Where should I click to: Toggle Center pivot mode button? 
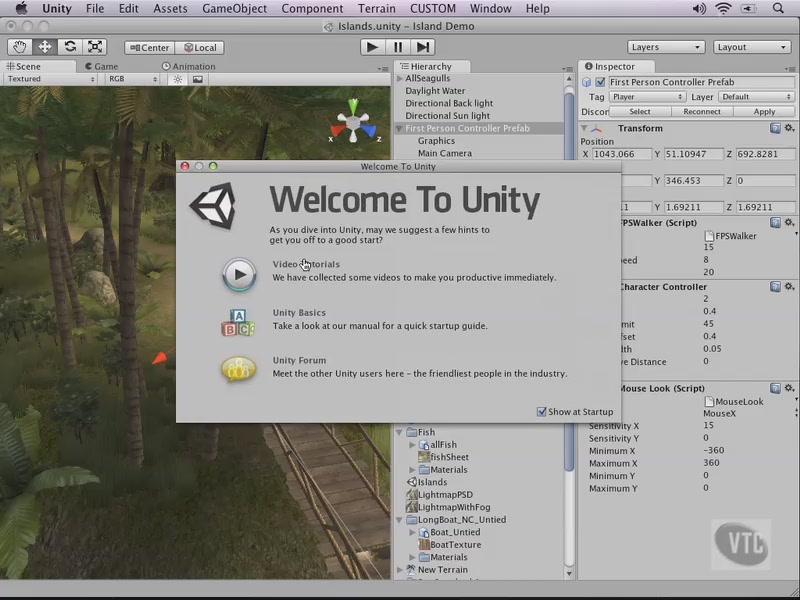(148, 47)
